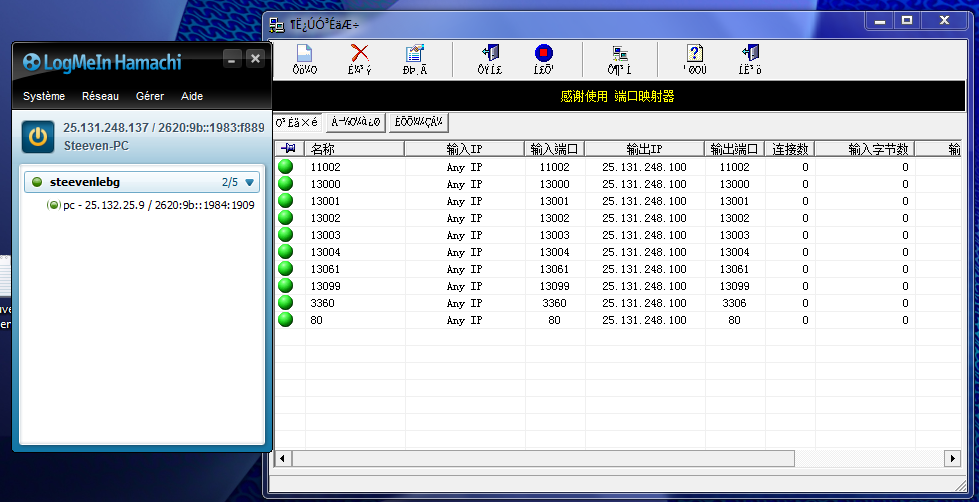This screenshot has width=979, height=502.
Task: Click the blank-page new mapping toolbar icon
Action: click(304, 52)
